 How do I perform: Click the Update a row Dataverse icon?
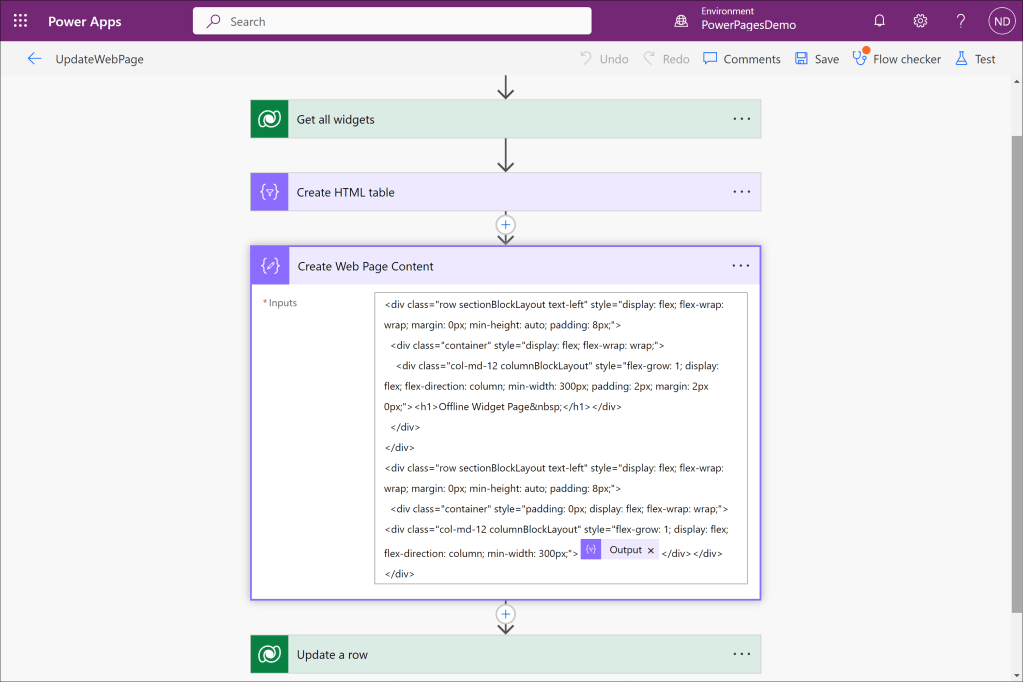(x=269, y=655)
